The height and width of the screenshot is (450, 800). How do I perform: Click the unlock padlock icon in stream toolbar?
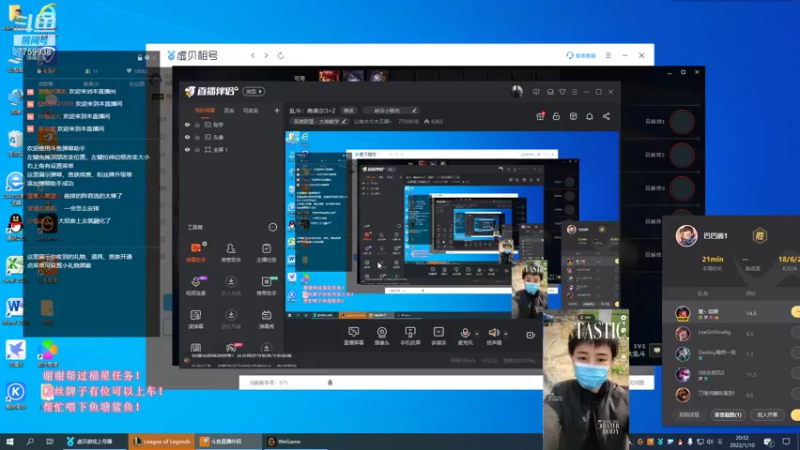(556, 116)
